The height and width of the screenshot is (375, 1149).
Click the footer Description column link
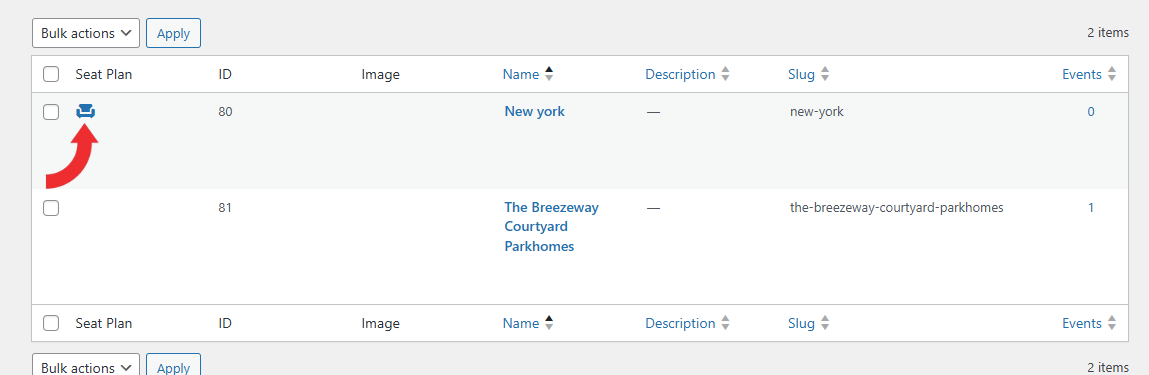(x=680, y=323)
